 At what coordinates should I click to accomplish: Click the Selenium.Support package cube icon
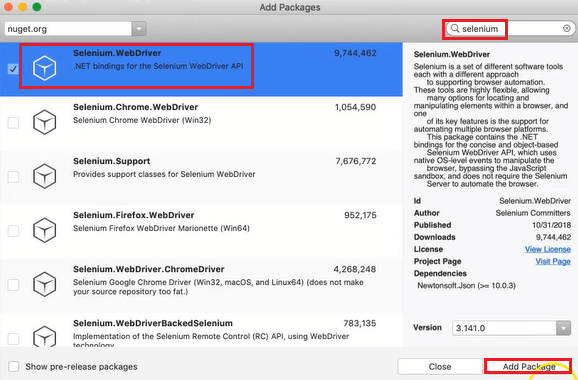(x=44, y=176)
